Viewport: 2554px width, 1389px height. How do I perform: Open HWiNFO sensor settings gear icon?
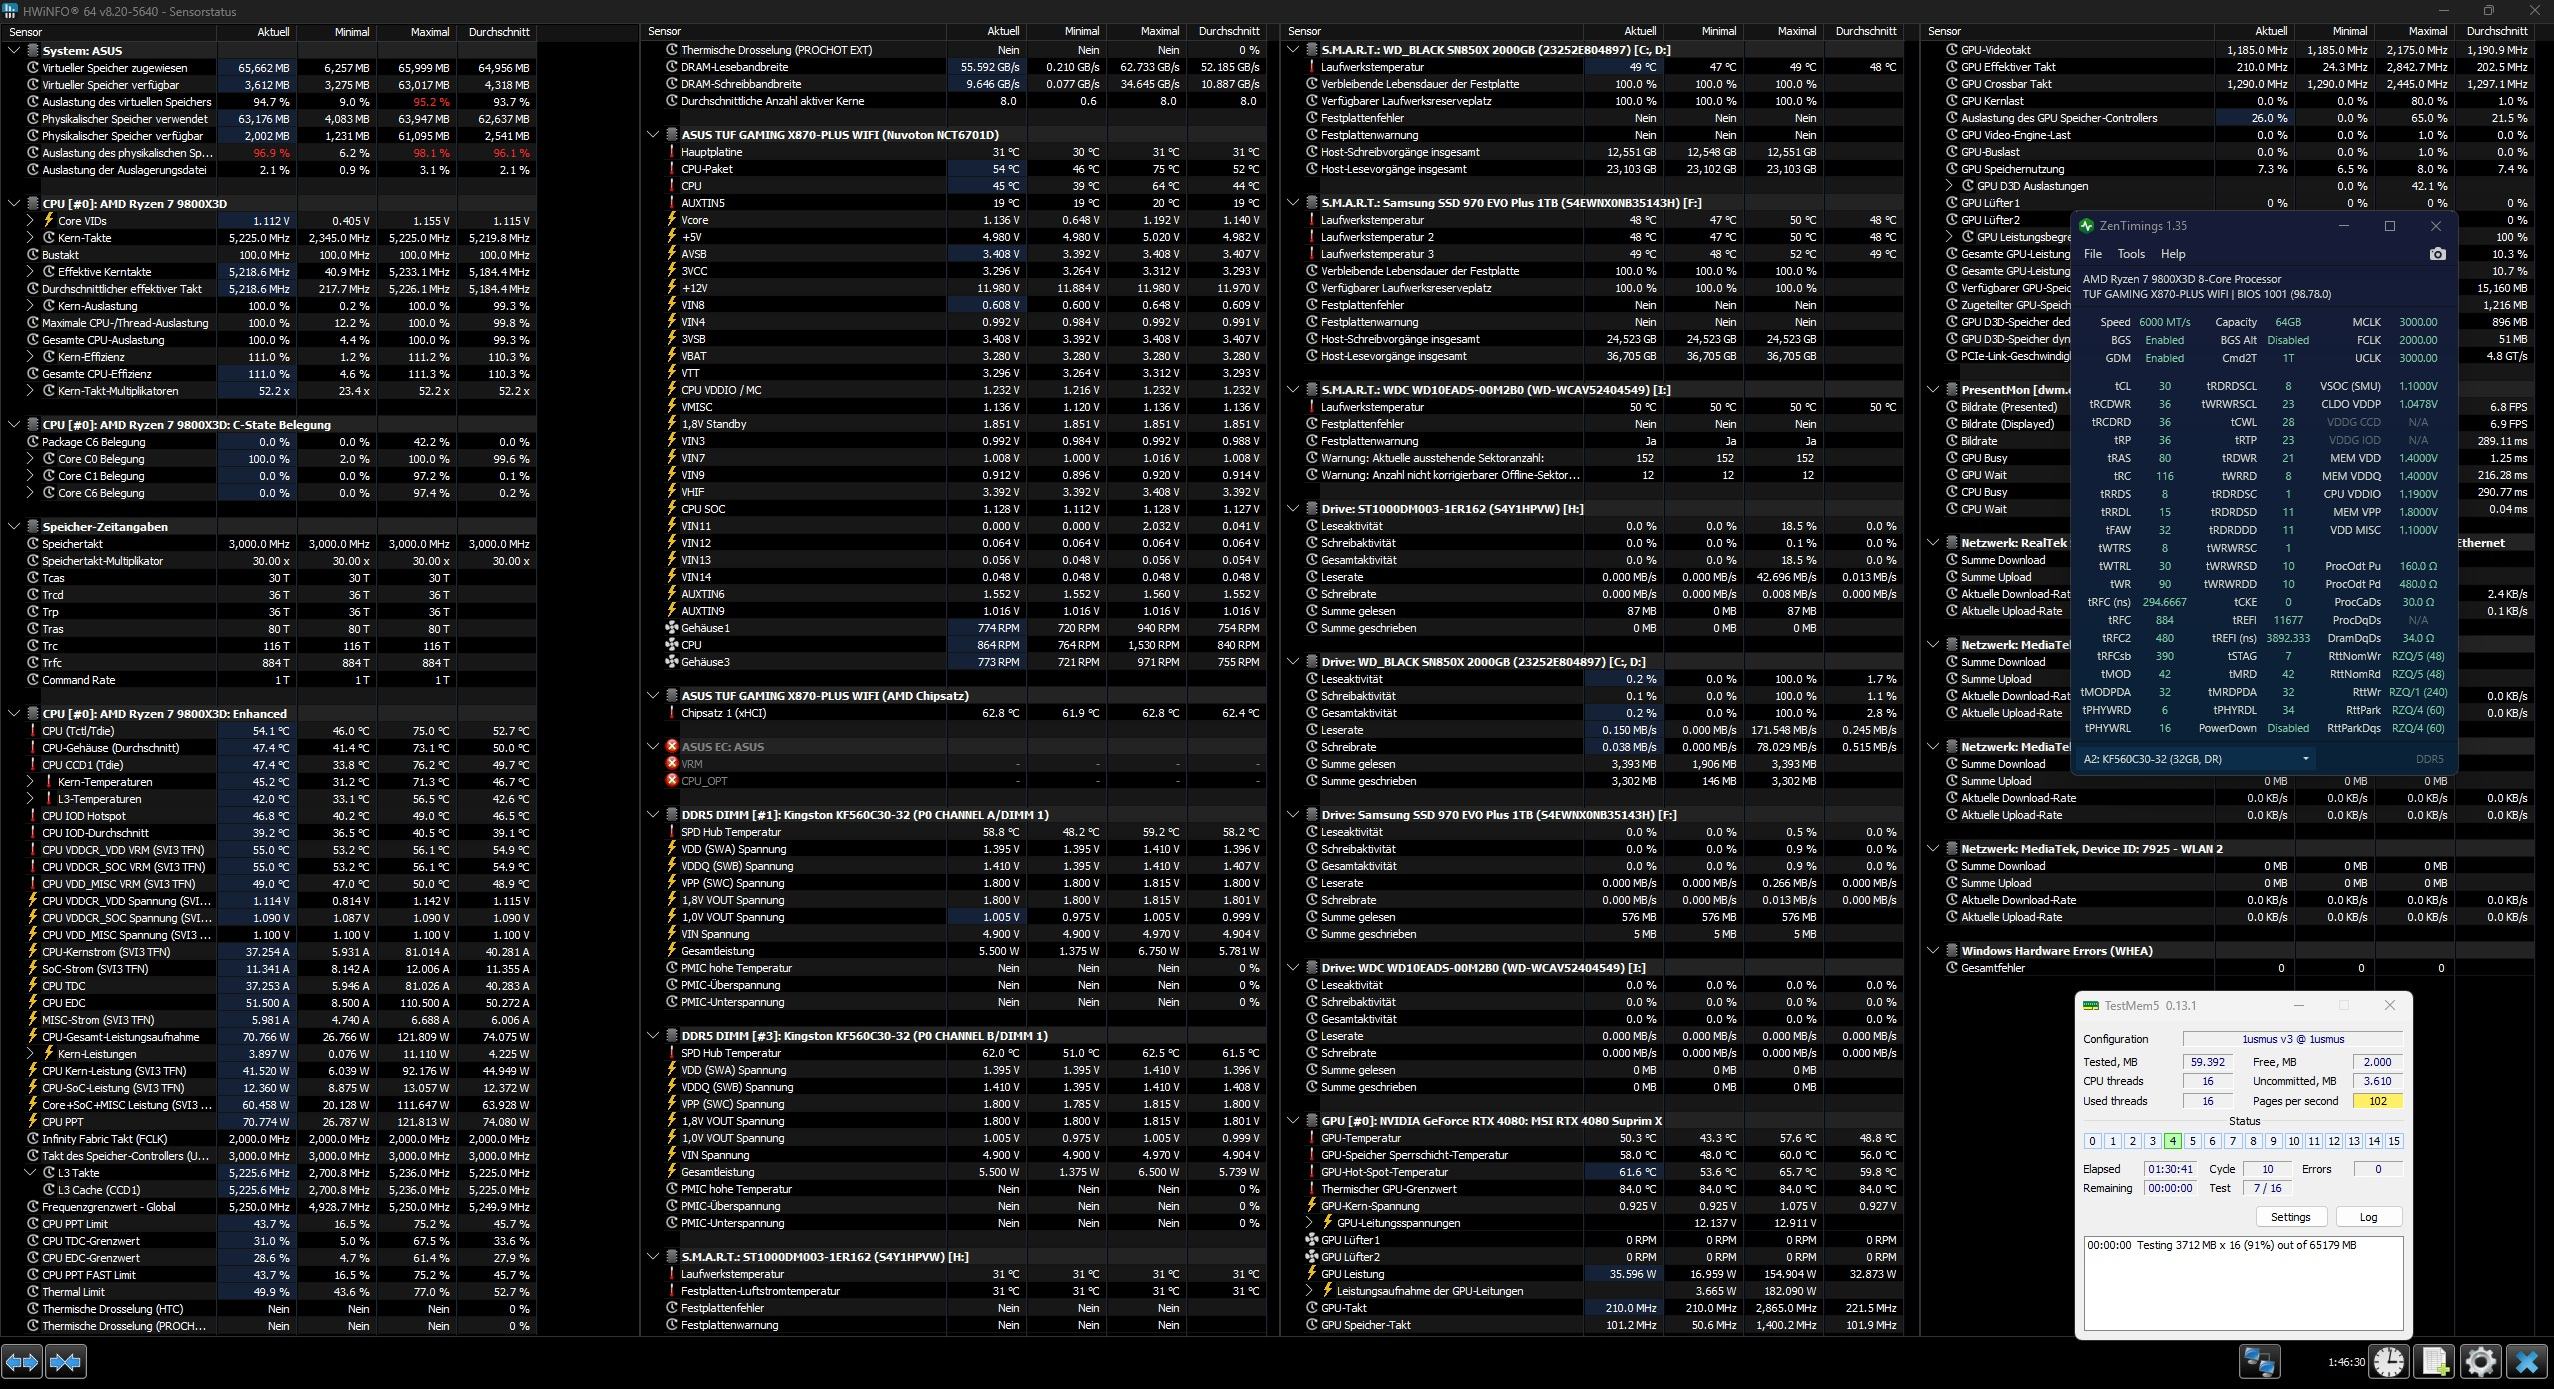[2480, 1362]
